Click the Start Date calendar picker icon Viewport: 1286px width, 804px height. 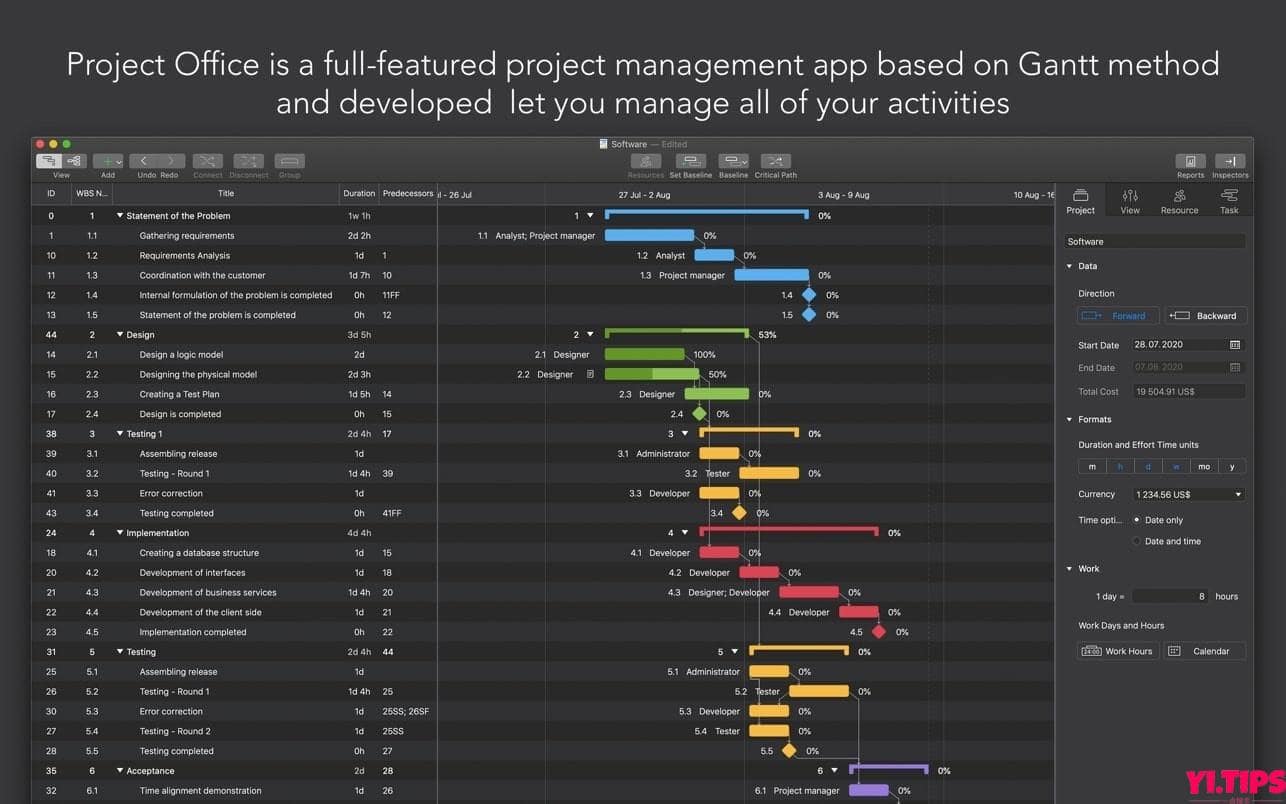1235,345
